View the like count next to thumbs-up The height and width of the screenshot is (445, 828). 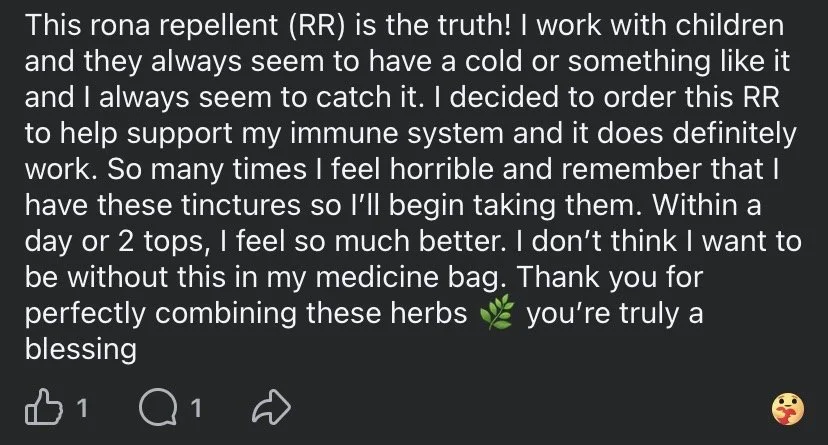point(81,408)
